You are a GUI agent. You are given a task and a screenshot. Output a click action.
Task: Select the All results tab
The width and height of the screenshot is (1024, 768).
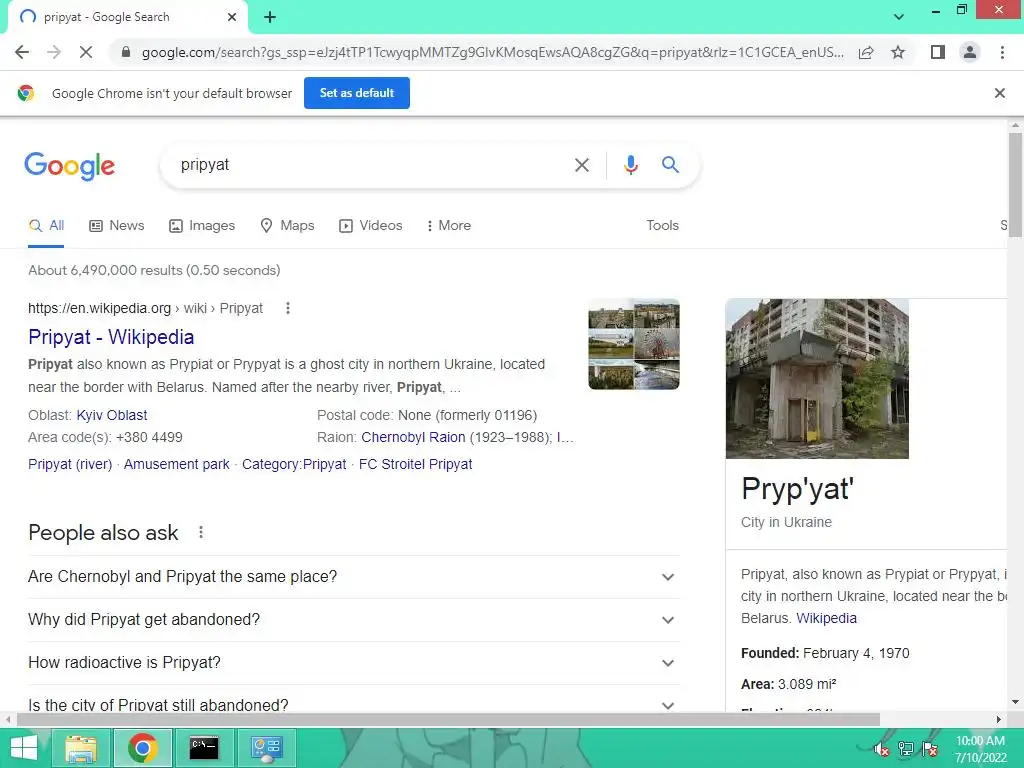coord(46,225)
